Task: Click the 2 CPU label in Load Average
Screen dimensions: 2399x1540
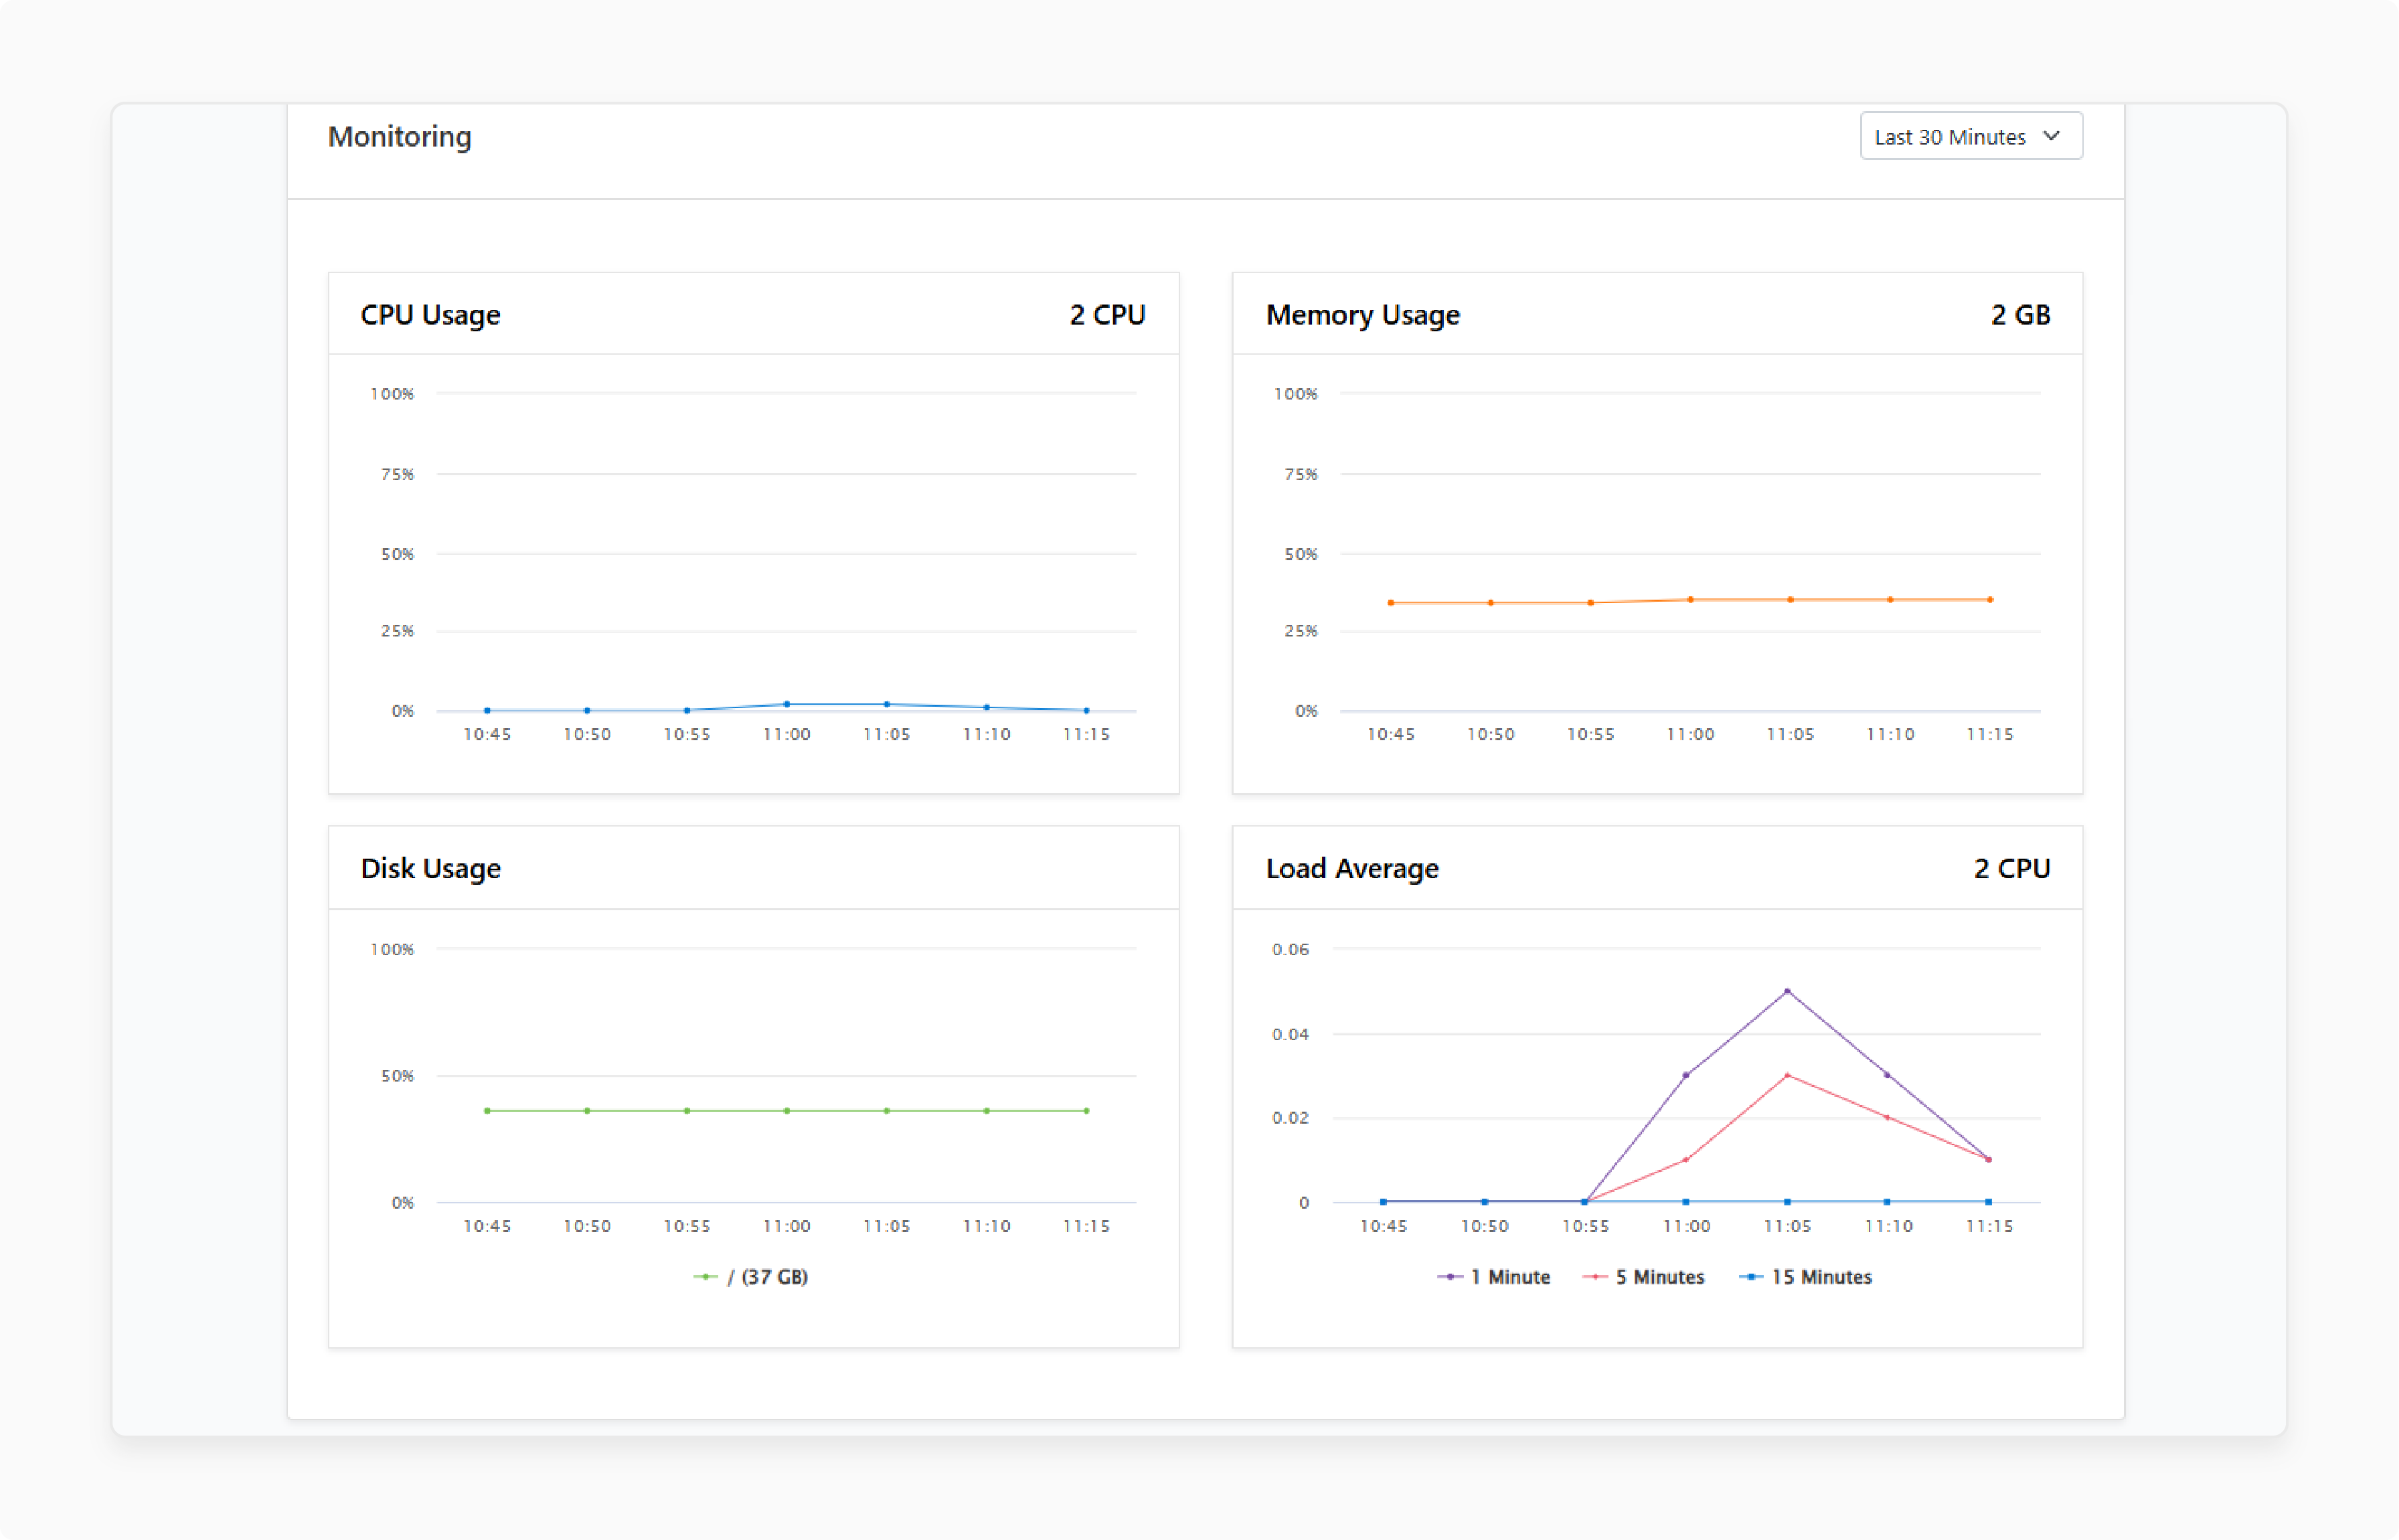Action: pos(2012,868)
